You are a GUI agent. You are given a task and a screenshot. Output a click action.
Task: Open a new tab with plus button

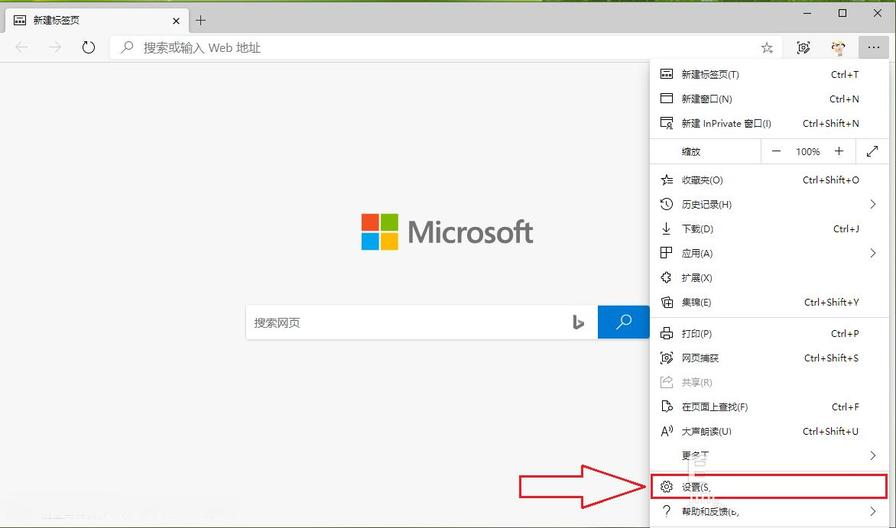pyautogui.click(x=200, y=21)
